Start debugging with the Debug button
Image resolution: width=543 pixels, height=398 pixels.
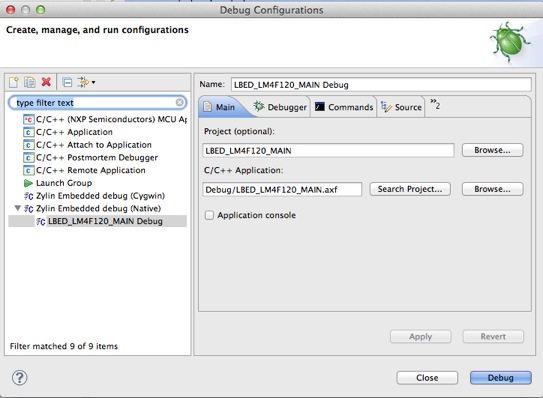500,378
